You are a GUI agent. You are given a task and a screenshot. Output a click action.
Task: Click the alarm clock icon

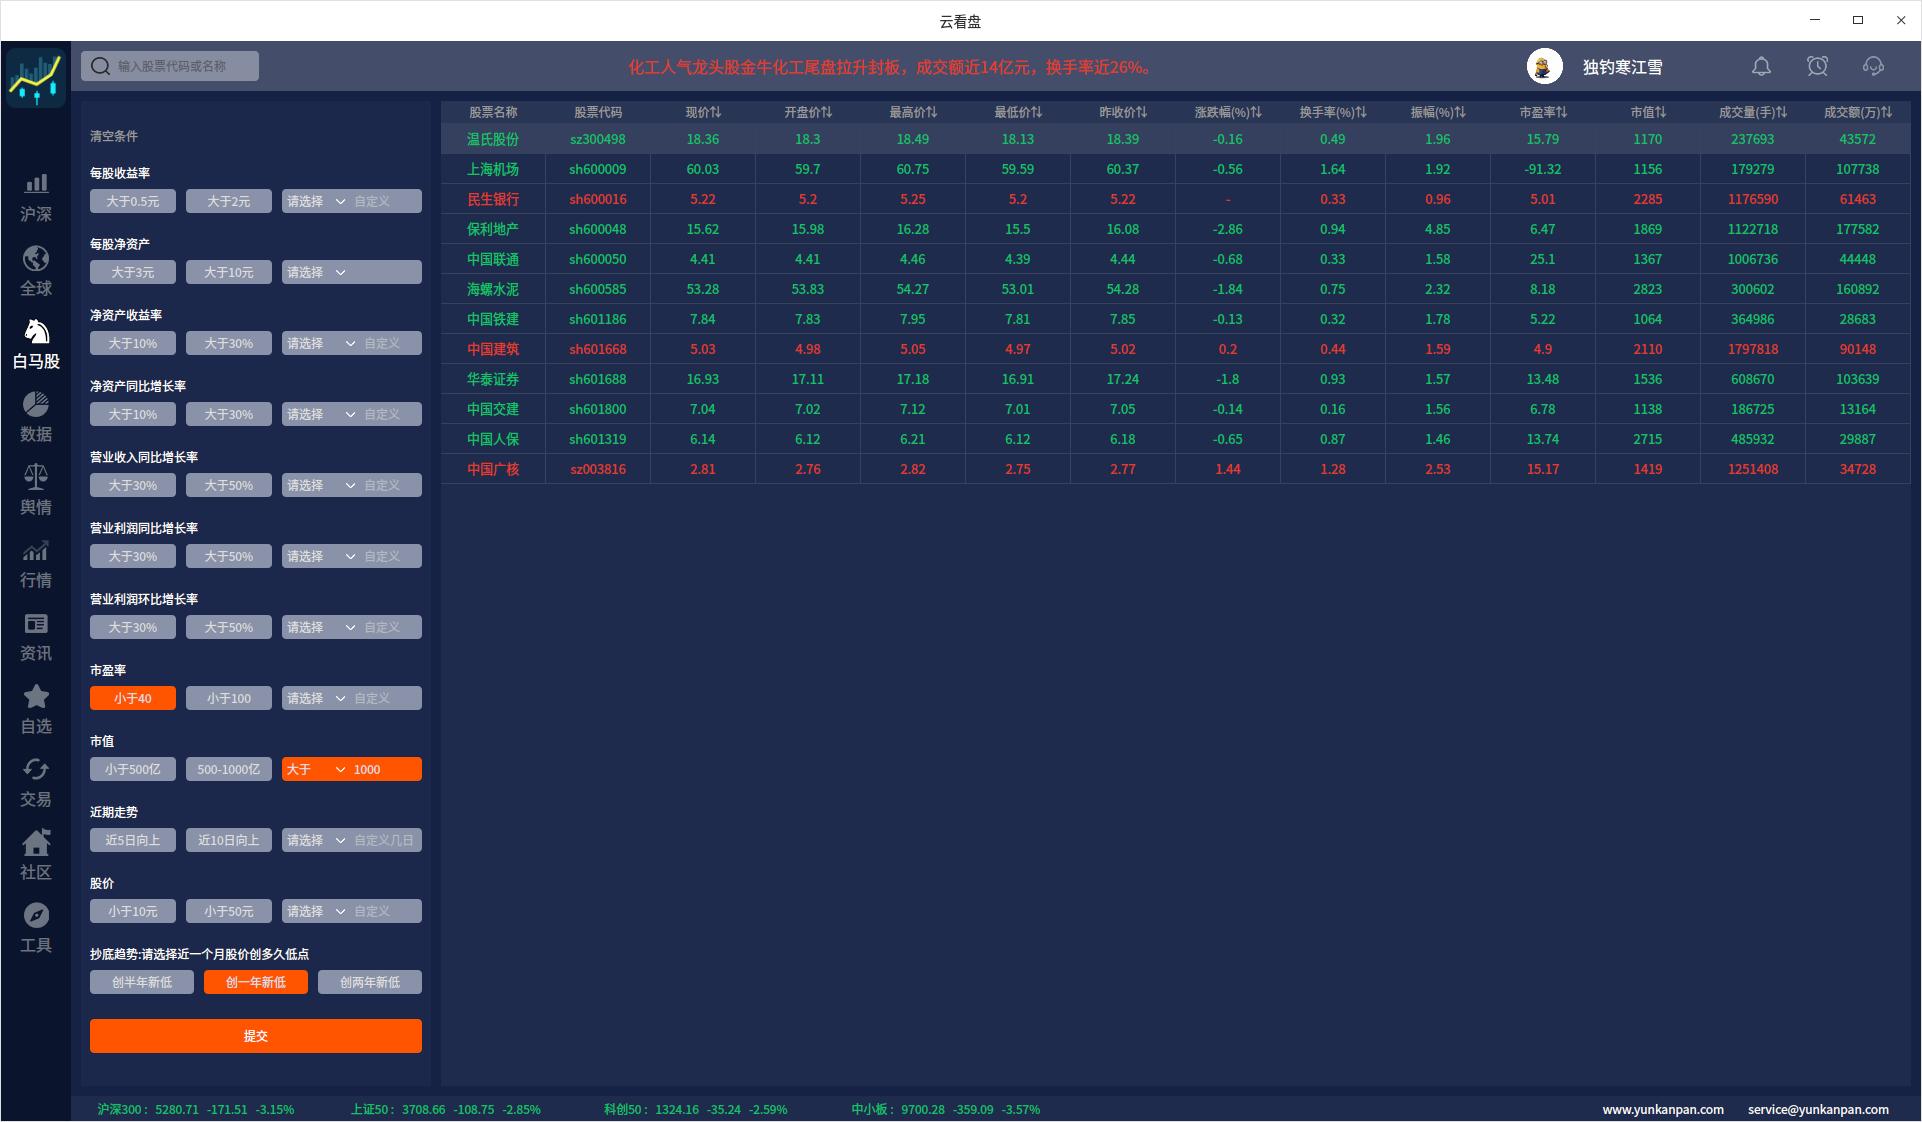point(1817,67)
